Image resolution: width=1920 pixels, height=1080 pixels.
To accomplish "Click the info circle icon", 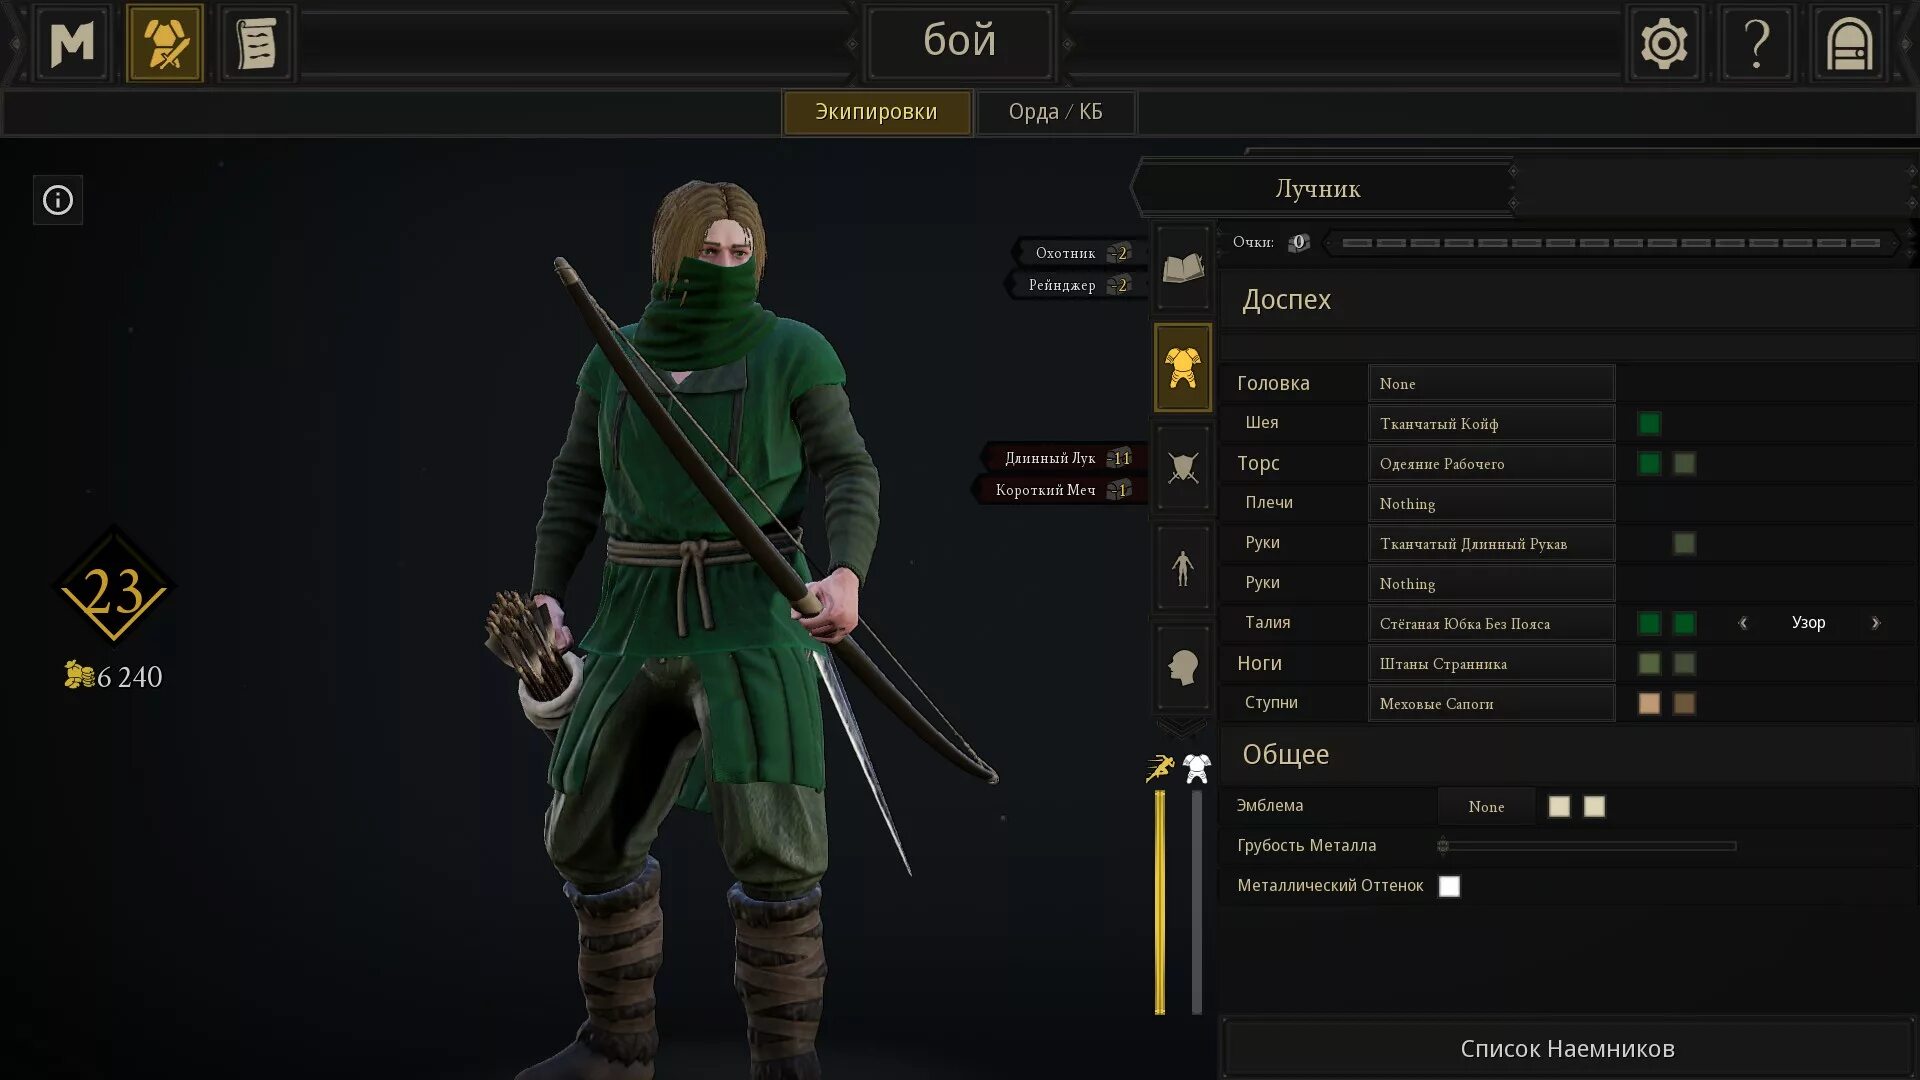I will [58, 200].
